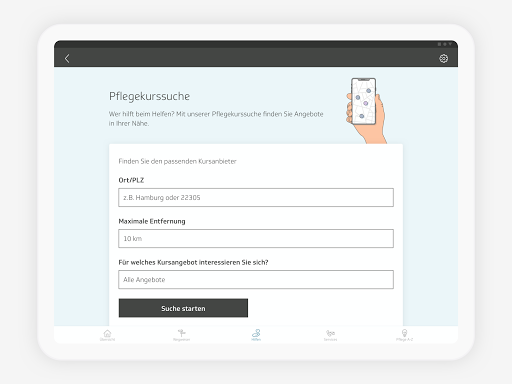Click the Ort/PLZ input field

[256, 197]
